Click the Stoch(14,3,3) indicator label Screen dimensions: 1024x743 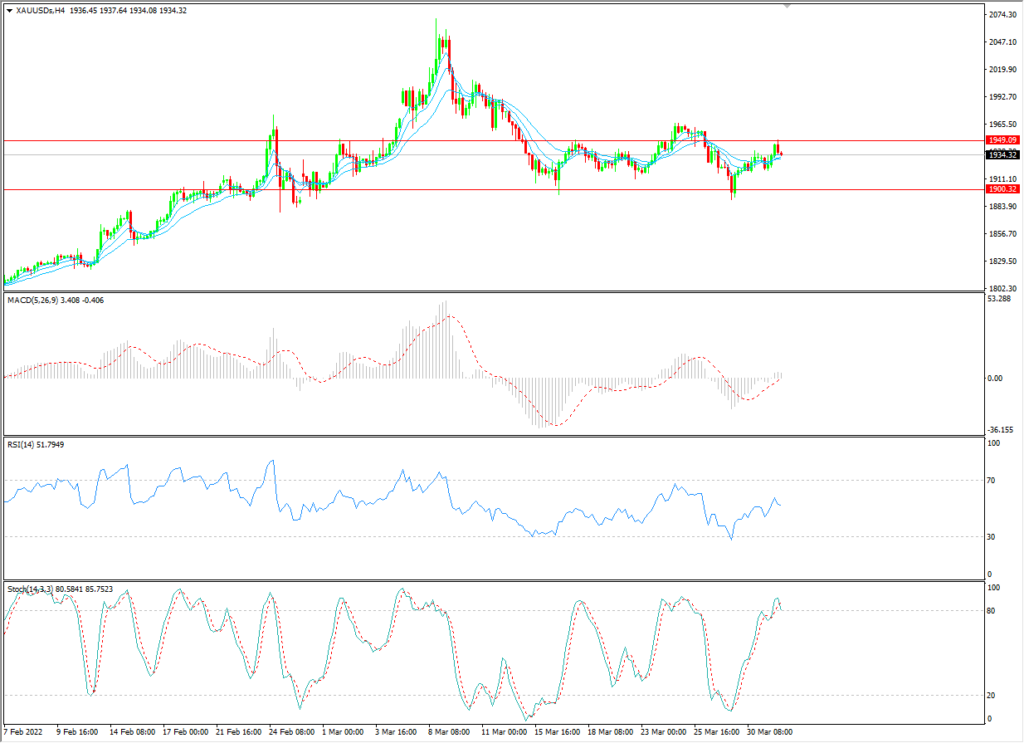click(x=31, y=589)
